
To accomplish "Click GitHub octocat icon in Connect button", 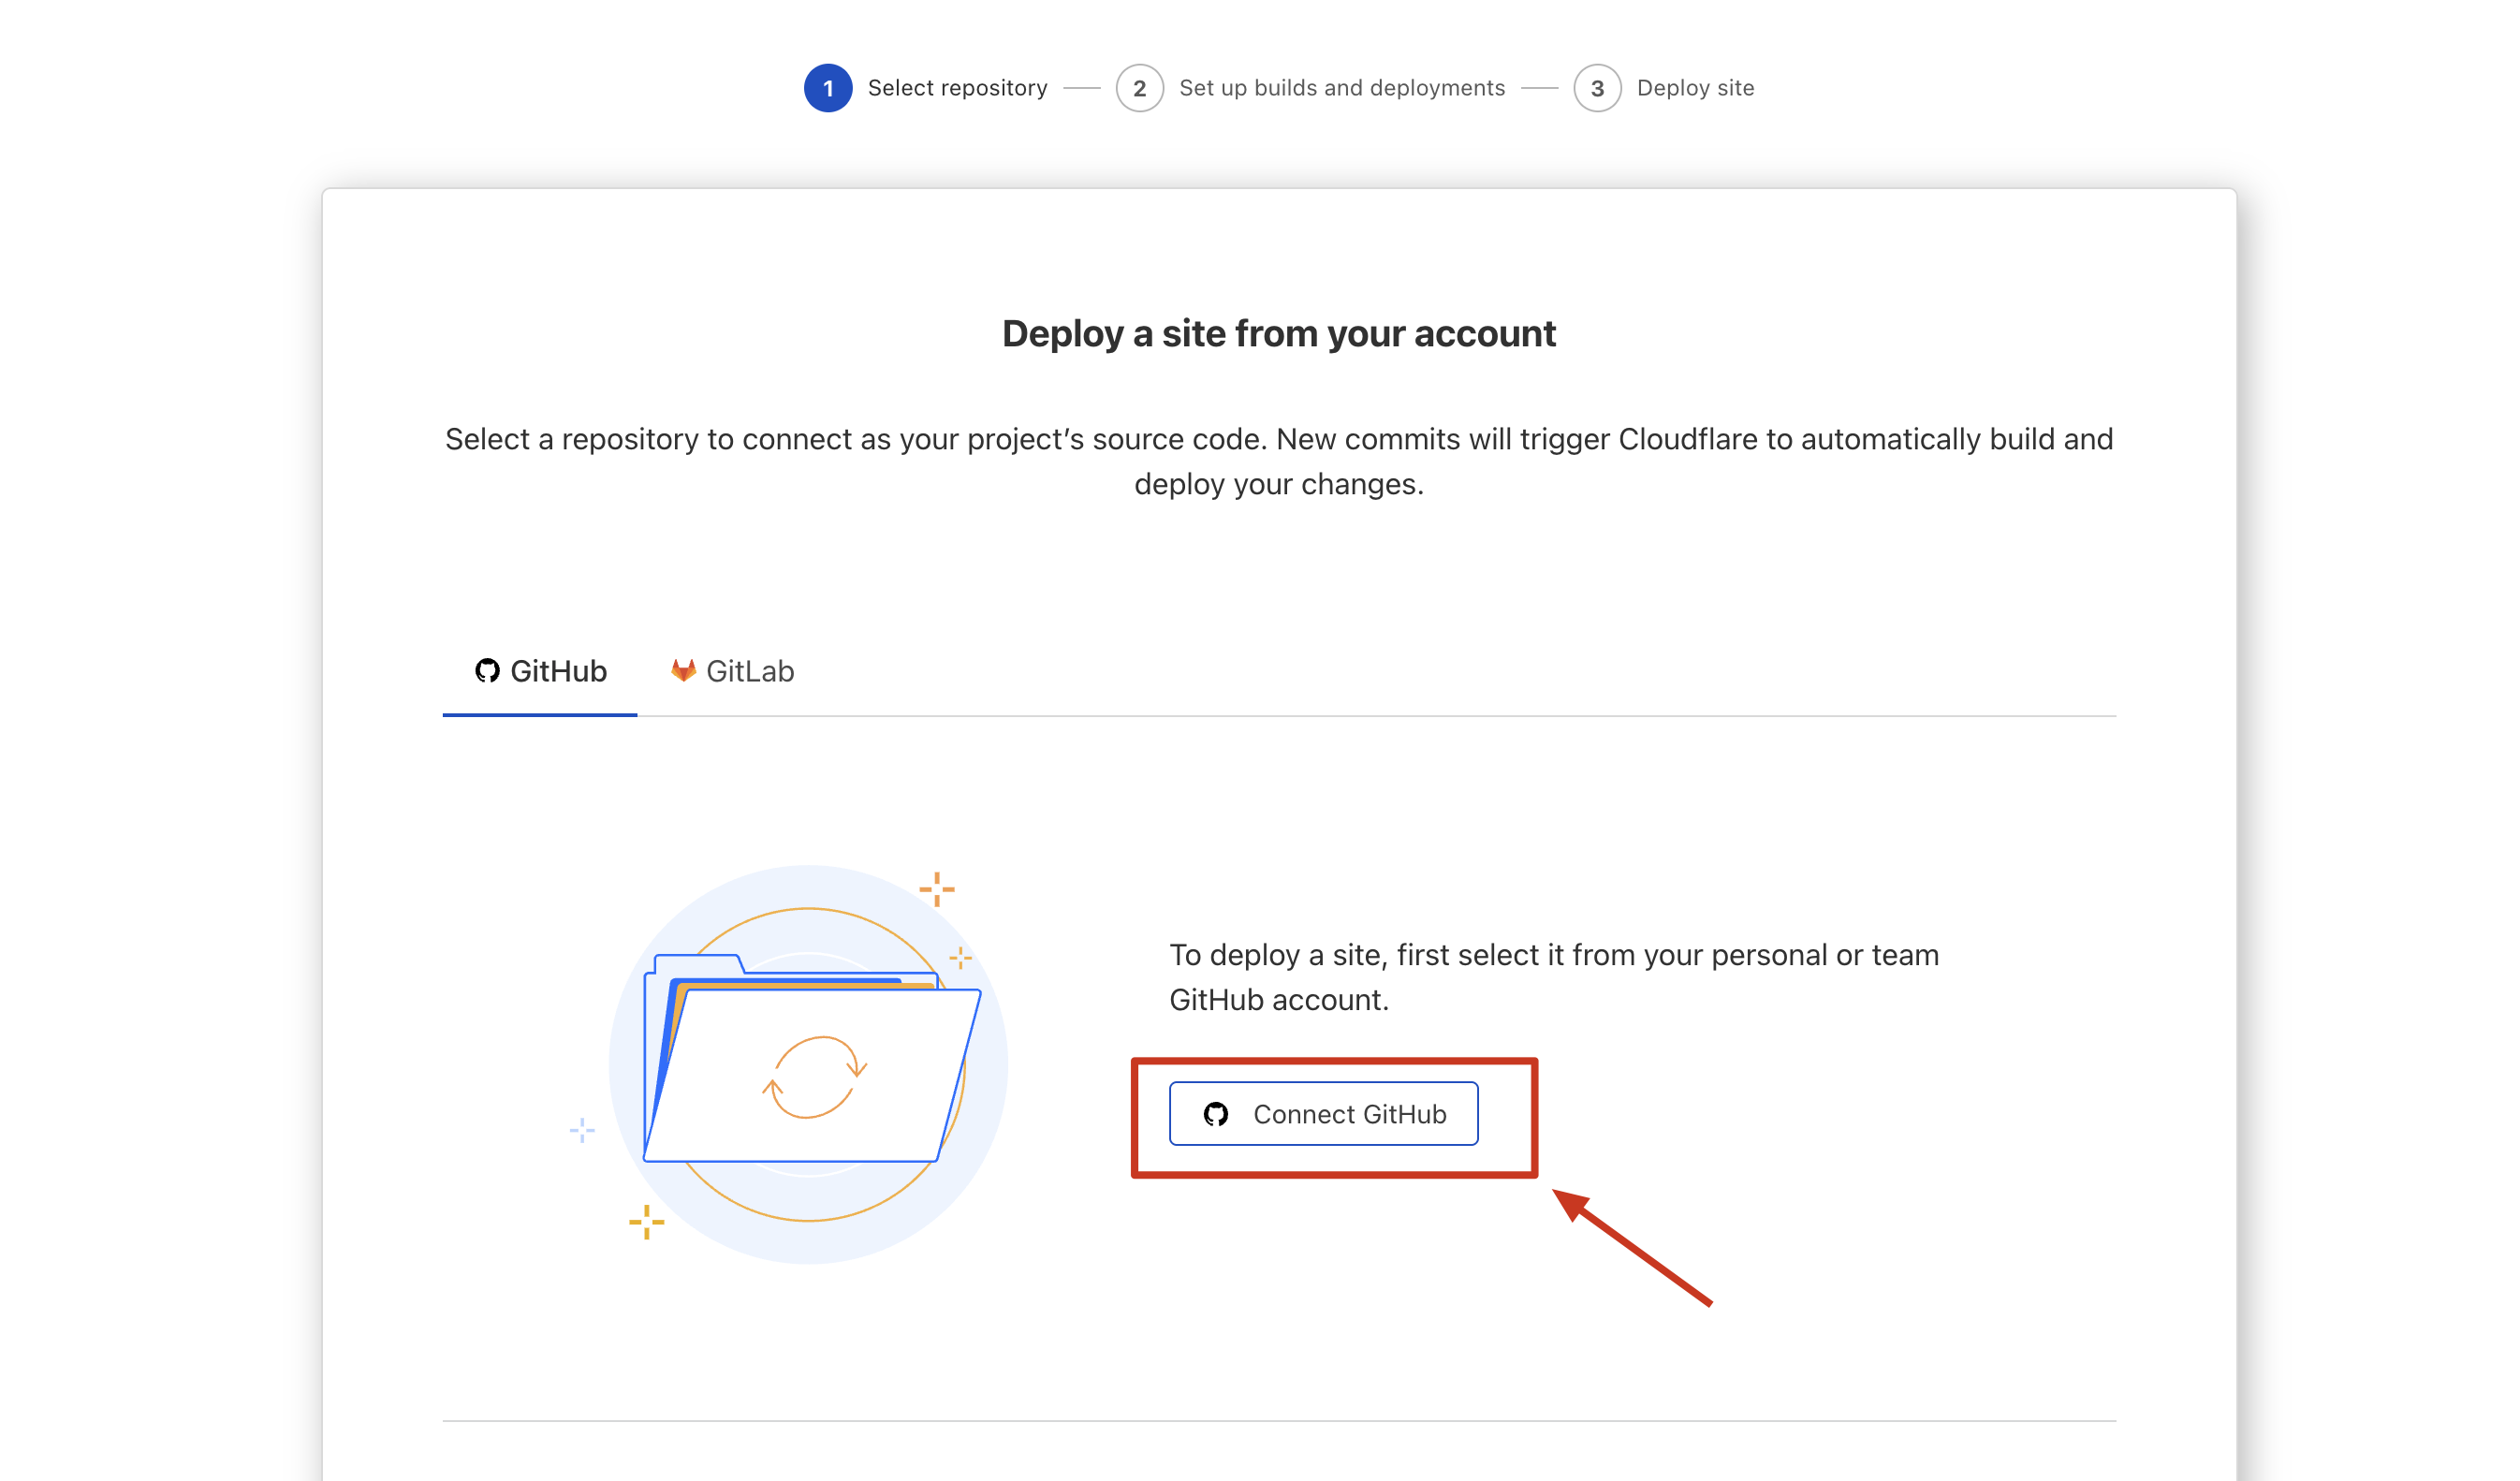I will [x=1216, y=1114].
